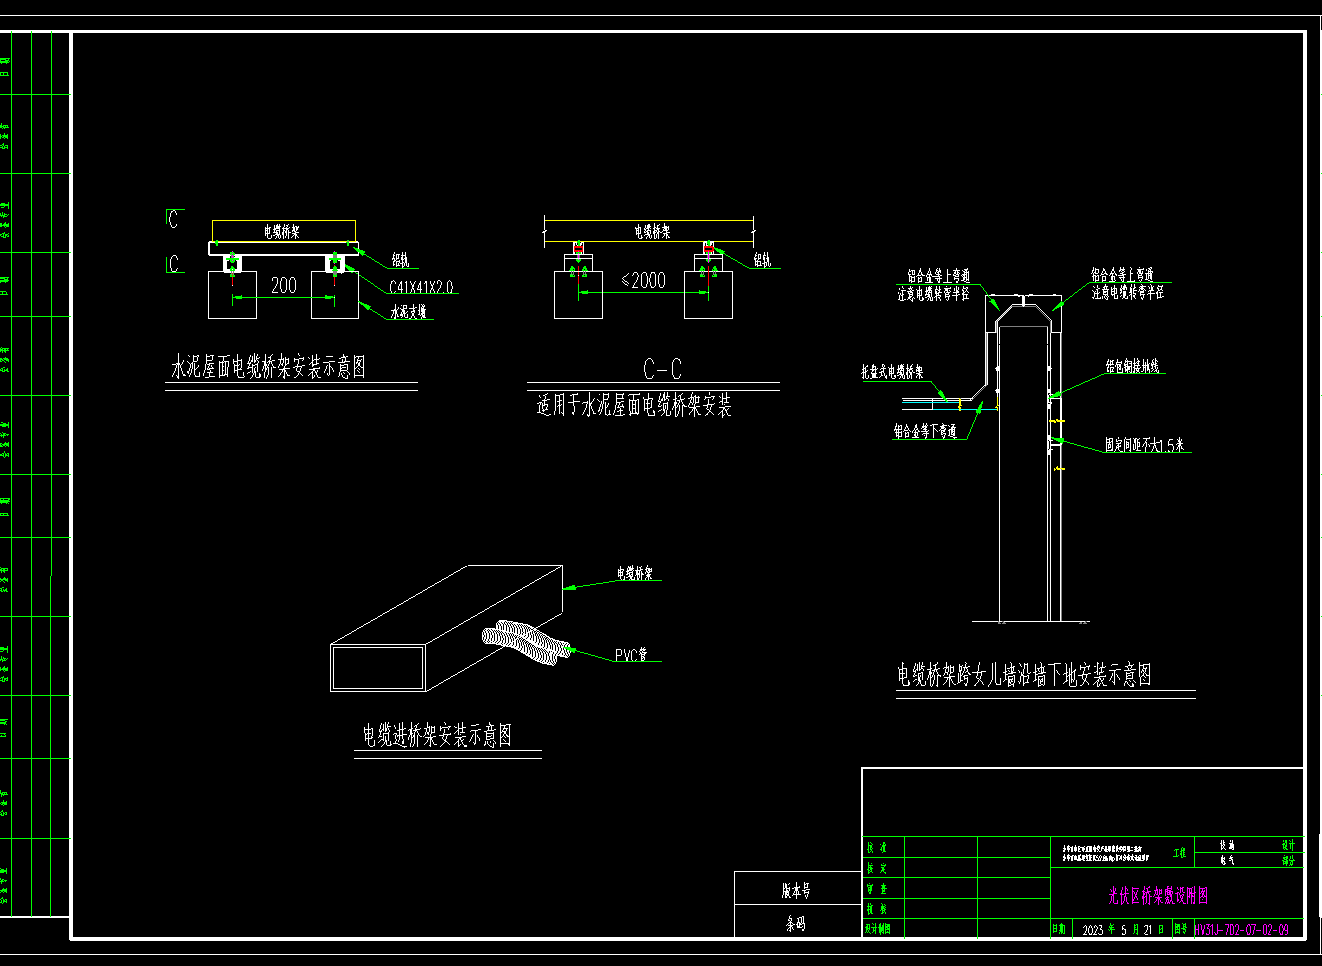Click the 托盘式电缆桥架 label
This screenshot has width=1322, height=966.
893,372
